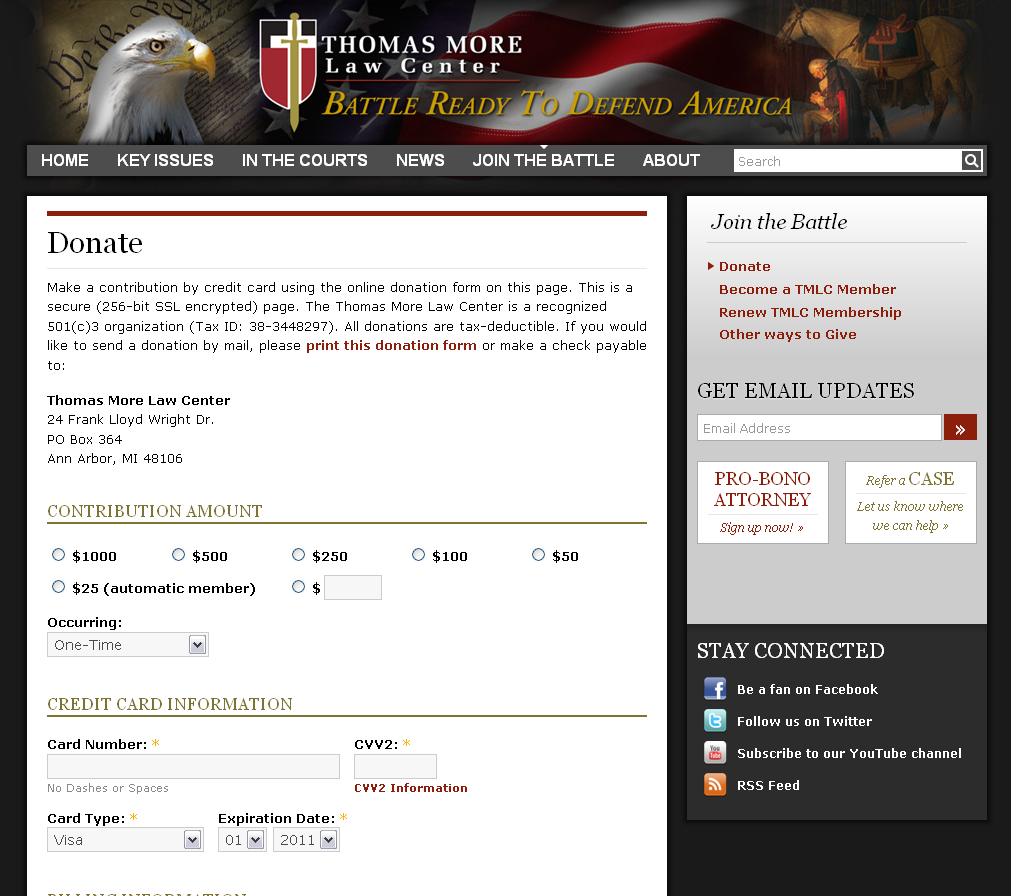This screenshot has height=896, width=1011.
Task: Click the YouTube icon
Action: 715,753
